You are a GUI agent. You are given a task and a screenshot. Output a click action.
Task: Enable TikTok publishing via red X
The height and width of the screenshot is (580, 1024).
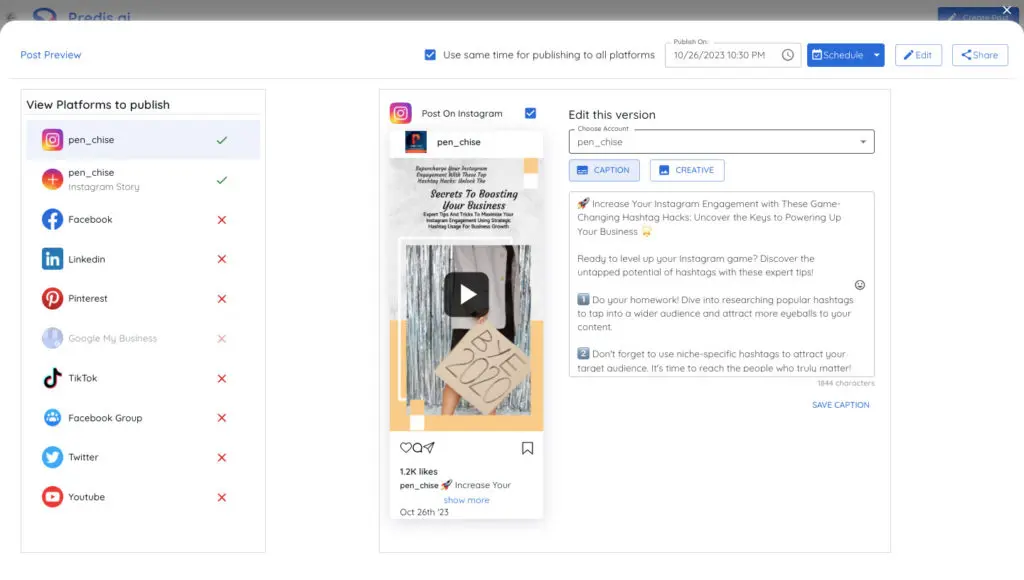222,379
